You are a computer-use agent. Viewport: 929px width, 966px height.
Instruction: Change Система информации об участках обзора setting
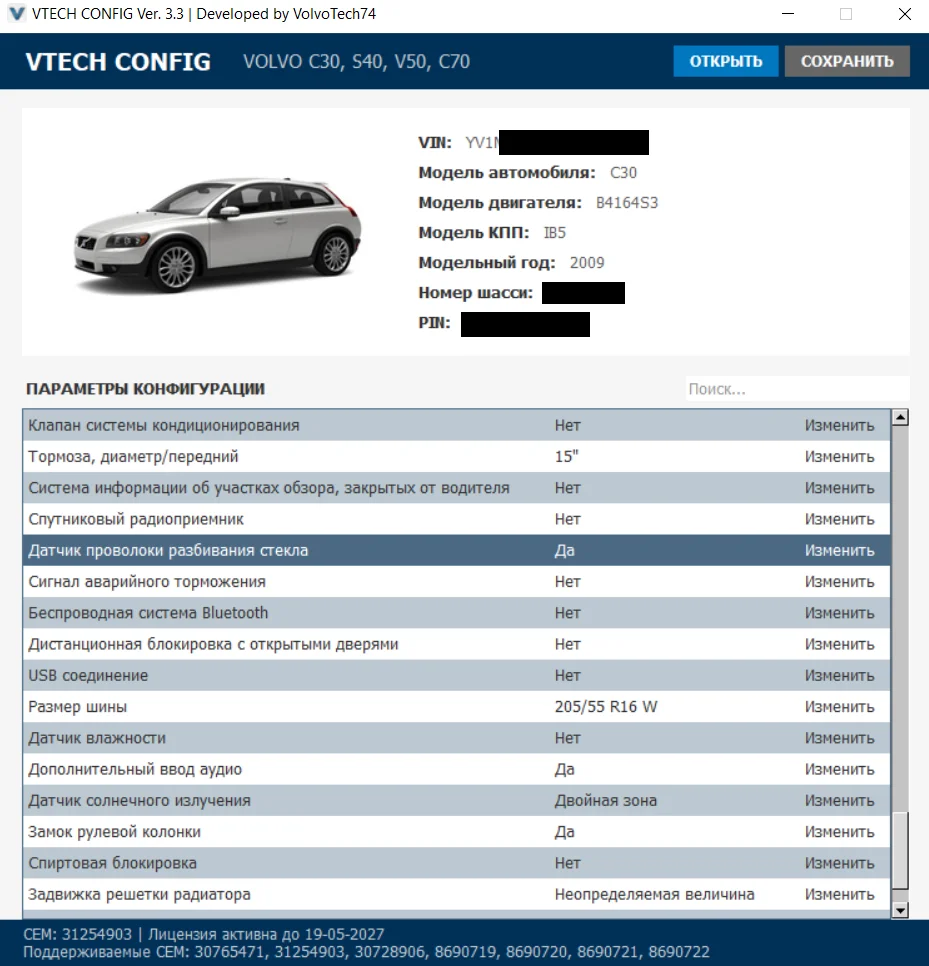[839, 488]
